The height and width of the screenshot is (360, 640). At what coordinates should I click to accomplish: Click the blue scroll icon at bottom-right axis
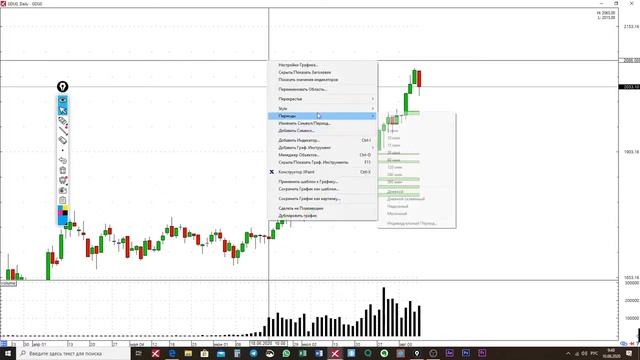(x=623, y=344)
